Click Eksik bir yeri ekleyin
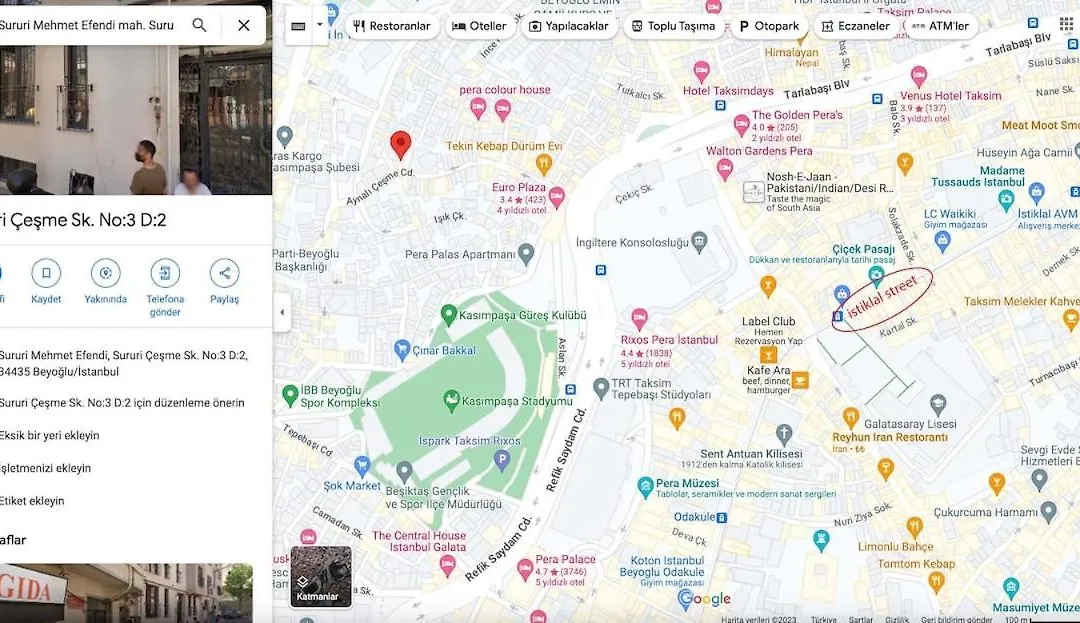 (x=50, y=436)
